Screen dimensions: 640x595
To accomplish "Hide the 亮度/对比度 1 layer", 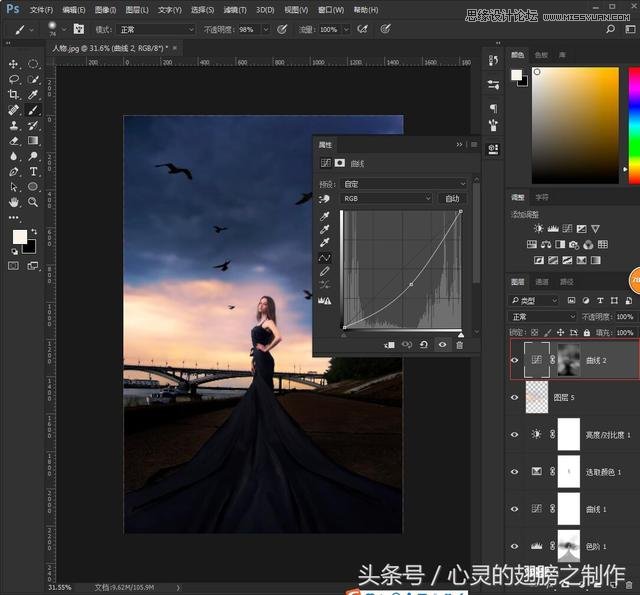I will (x=516, y=434).
